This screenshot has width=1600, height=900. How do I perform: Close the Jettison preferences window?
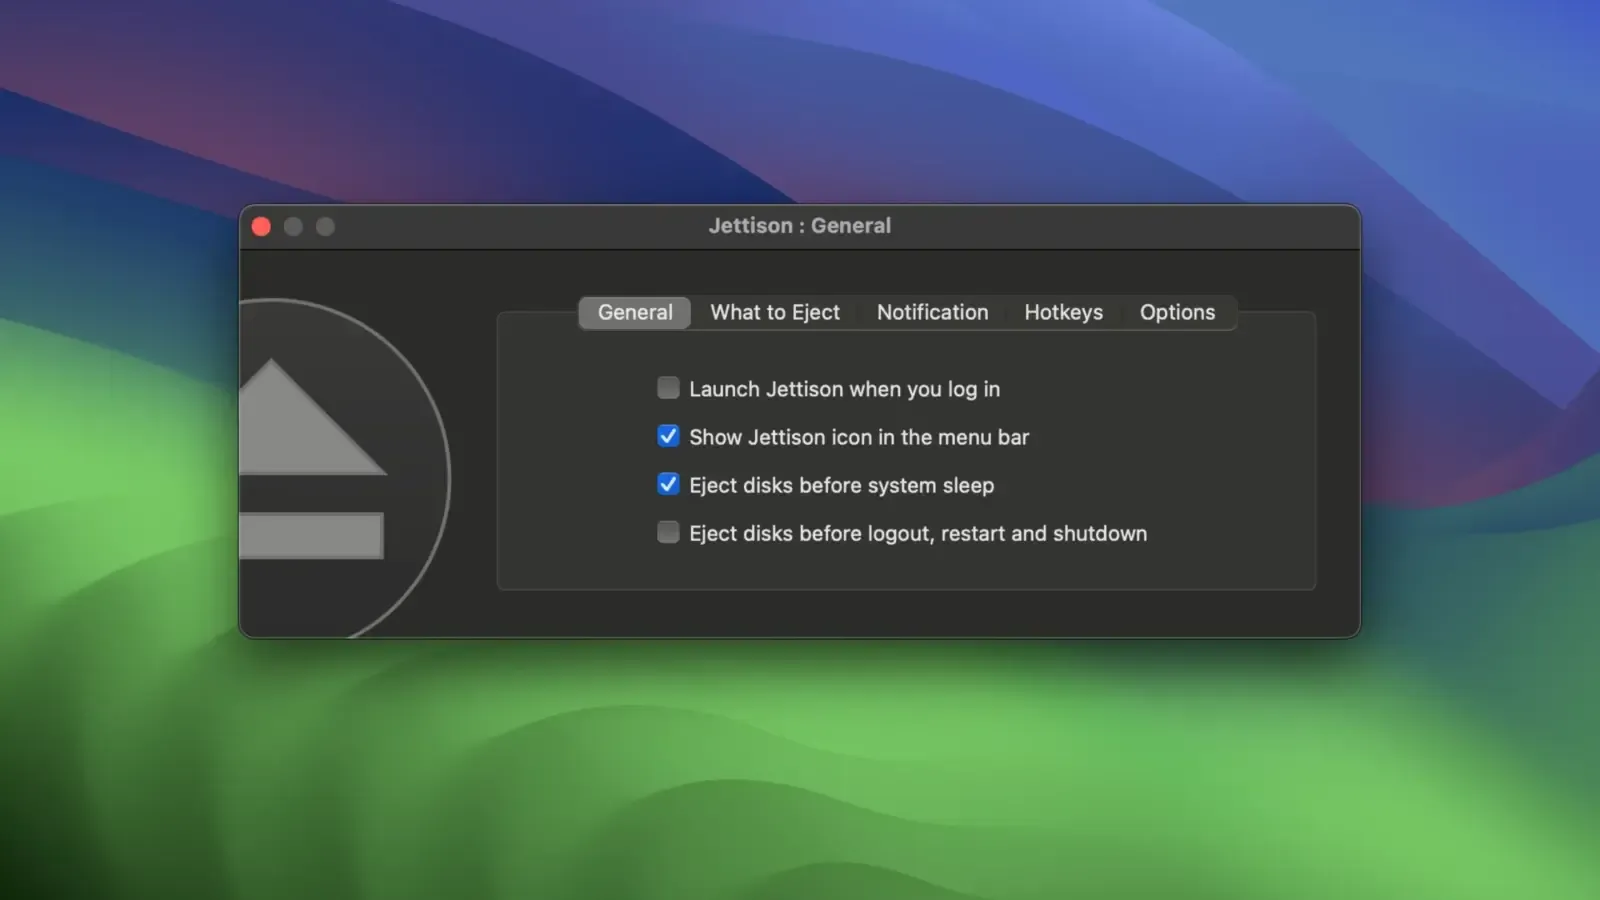262,227
